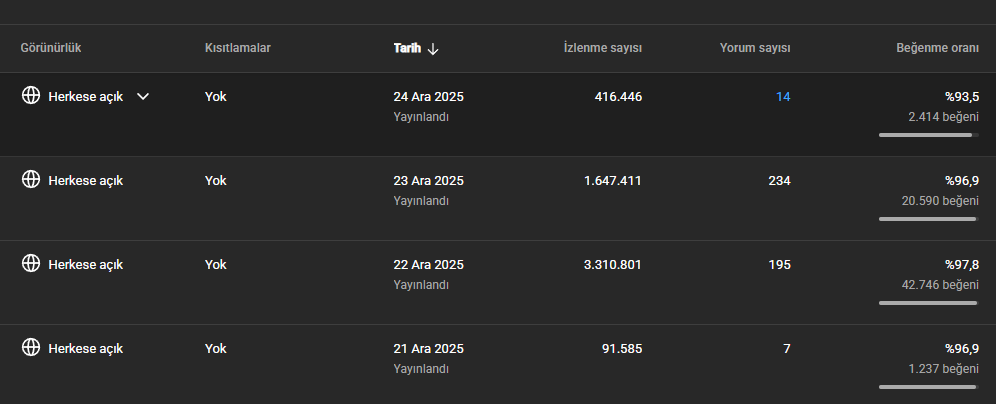Click globe icon for 22 Ara 2025 video

click(x=30, y=264)
